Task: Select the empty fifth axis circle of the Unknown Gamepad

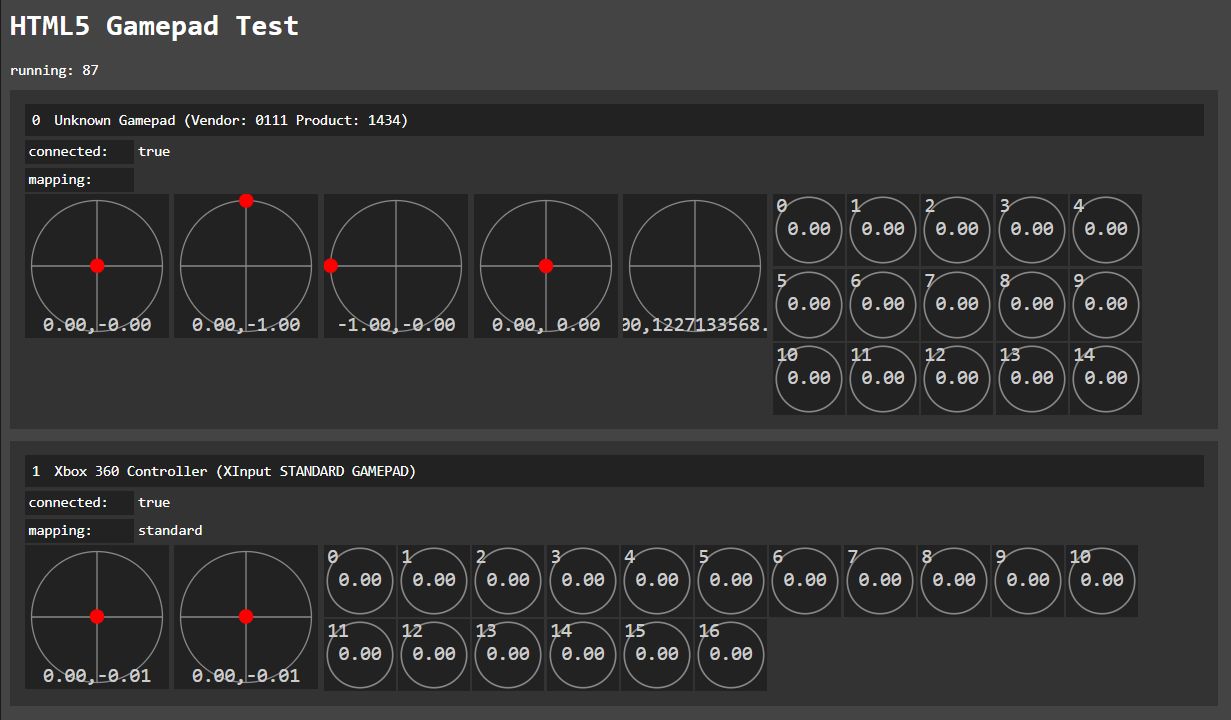Action: point(694,266)
